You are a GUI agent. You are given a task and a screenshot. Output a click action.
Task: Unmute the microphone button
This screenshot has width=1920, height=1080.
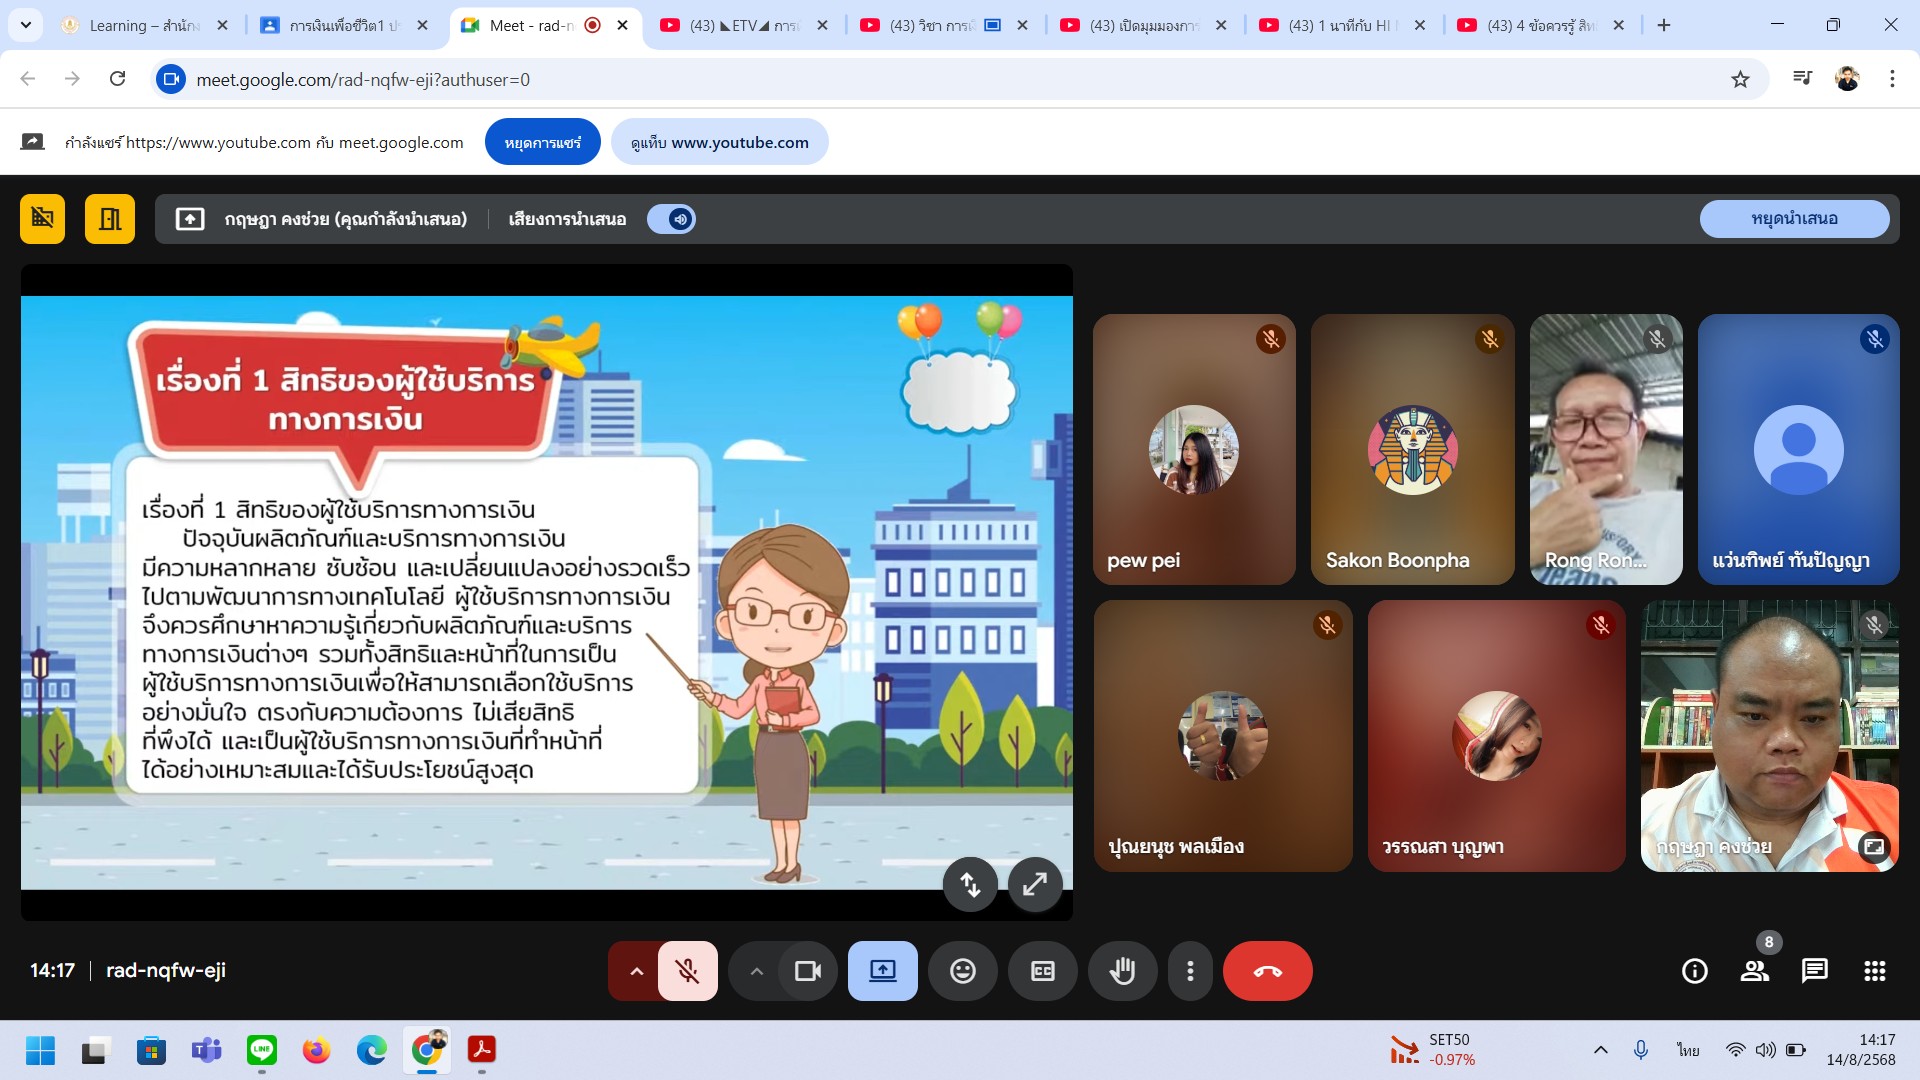[687, 971]
